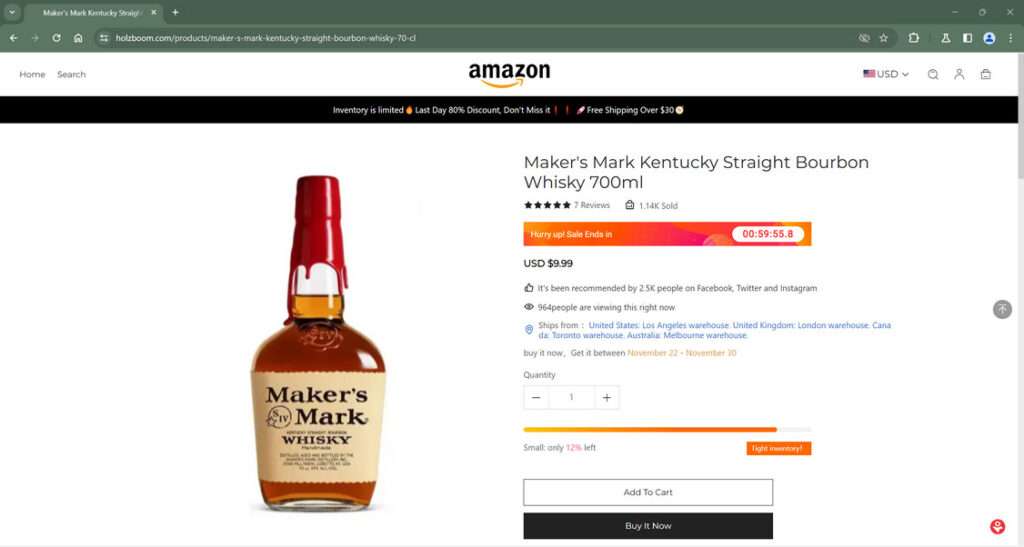
Task: Bookmark this page with the star icon
Action: (883, 38)
